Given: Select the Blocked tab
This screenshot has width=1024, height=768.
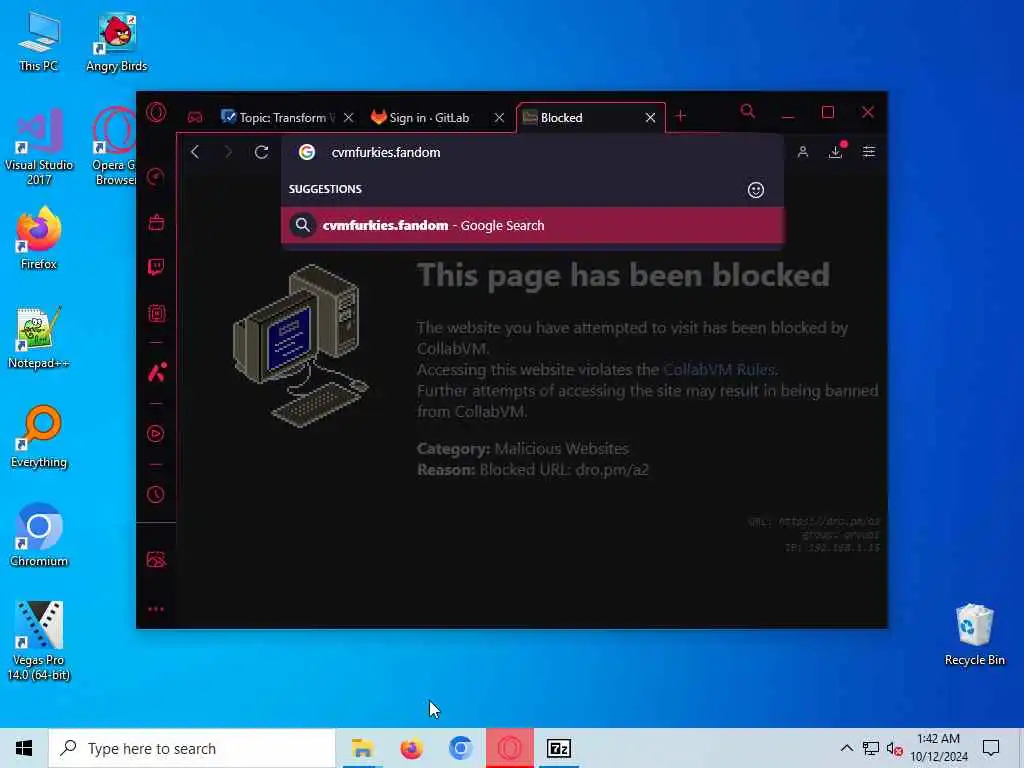Looking at the screenshot, I should 581,118.
